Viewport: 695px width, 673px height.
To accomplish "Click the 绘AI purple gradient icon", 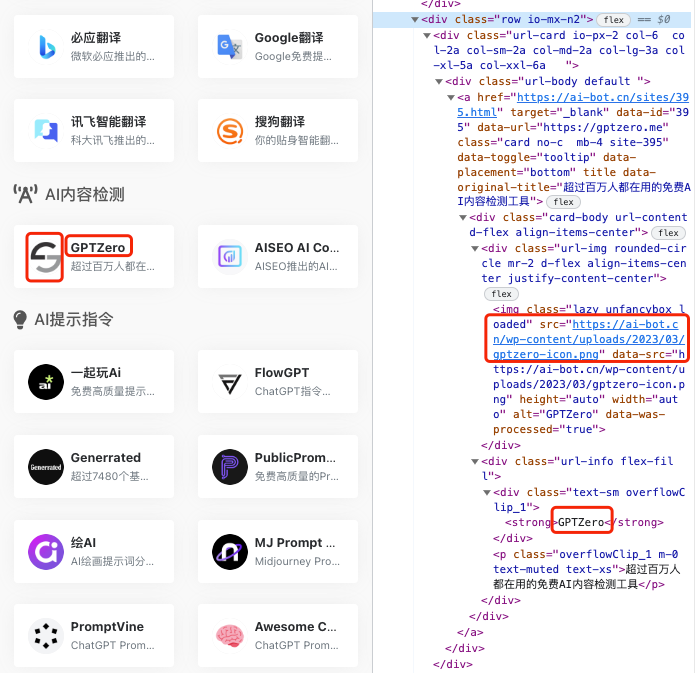I will point(46,552).
